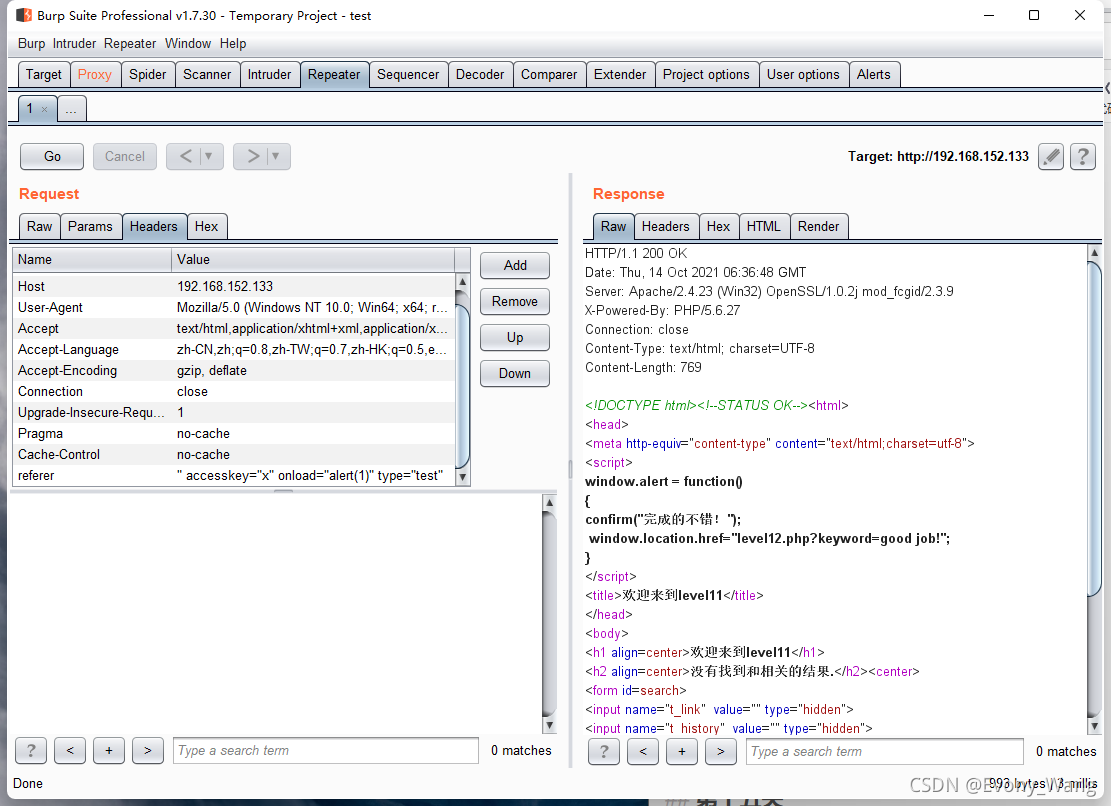Click the request search term field
Viewport: 1111px width, 806px height.
point(326,751)
